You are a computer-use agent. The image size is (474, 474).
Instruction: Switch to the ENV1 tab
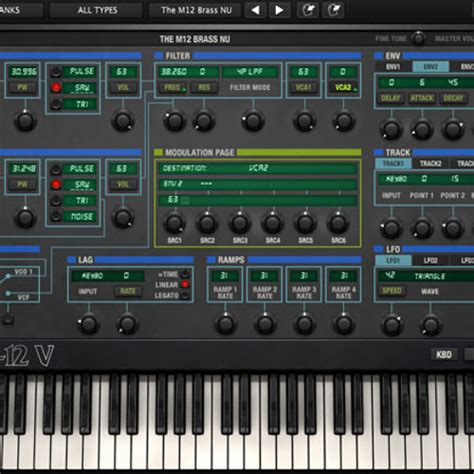pyautogui.click(x=393, y=67)
